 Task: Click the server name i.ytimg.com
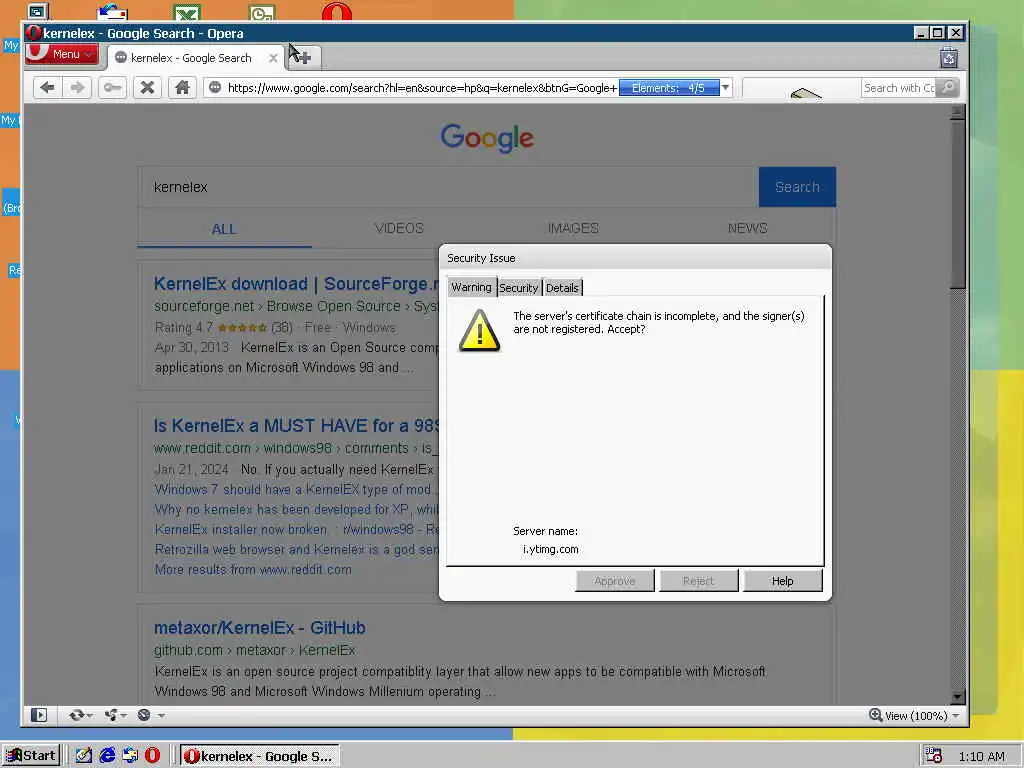(x=551, y=549)
